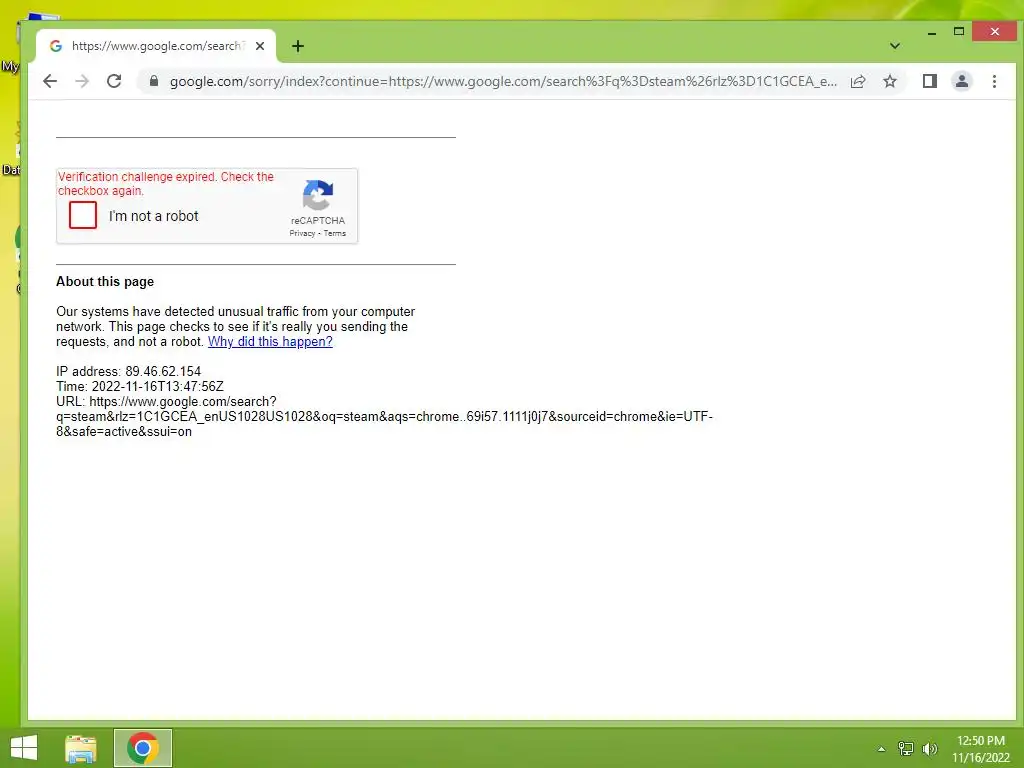Viewport: 1024px width, 768px height.
Task: Open the network tray icon
Action: point(906,748)
